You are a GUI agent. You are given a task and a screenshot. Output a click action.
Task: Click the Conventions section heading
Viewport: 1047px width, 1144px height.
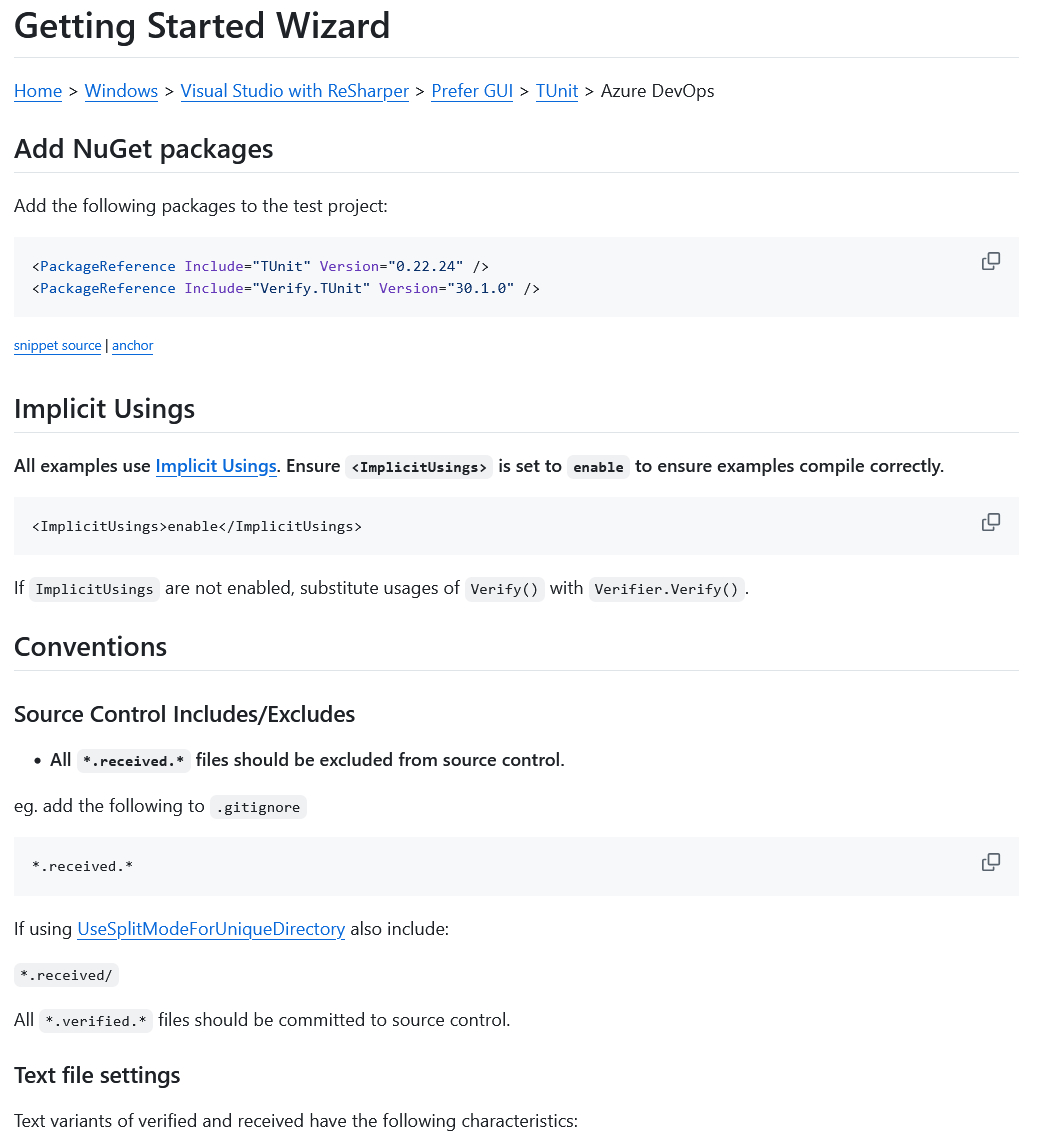(x=90, y=647)
